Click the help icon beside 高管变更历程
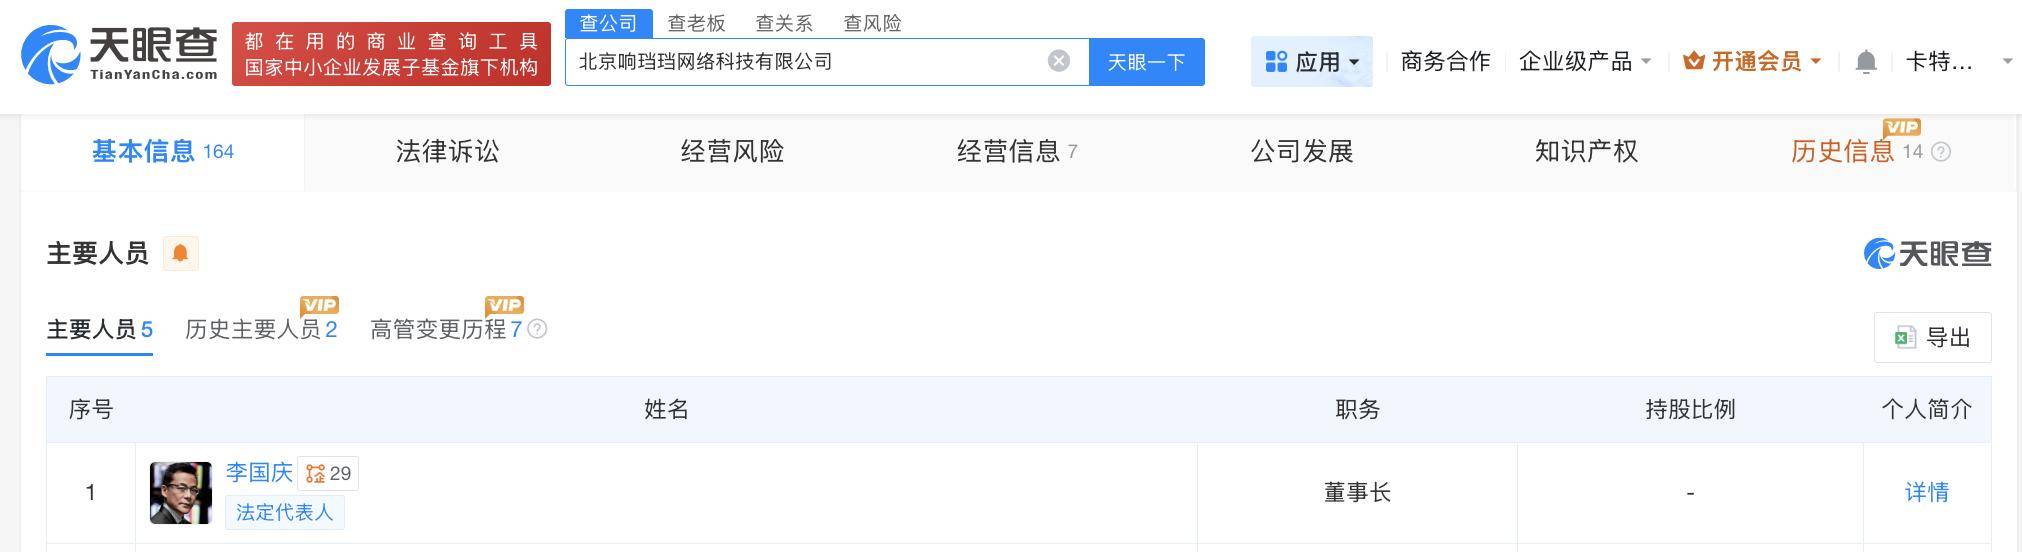The width and height of the screenshot is (2022, 552). point(537,329)
